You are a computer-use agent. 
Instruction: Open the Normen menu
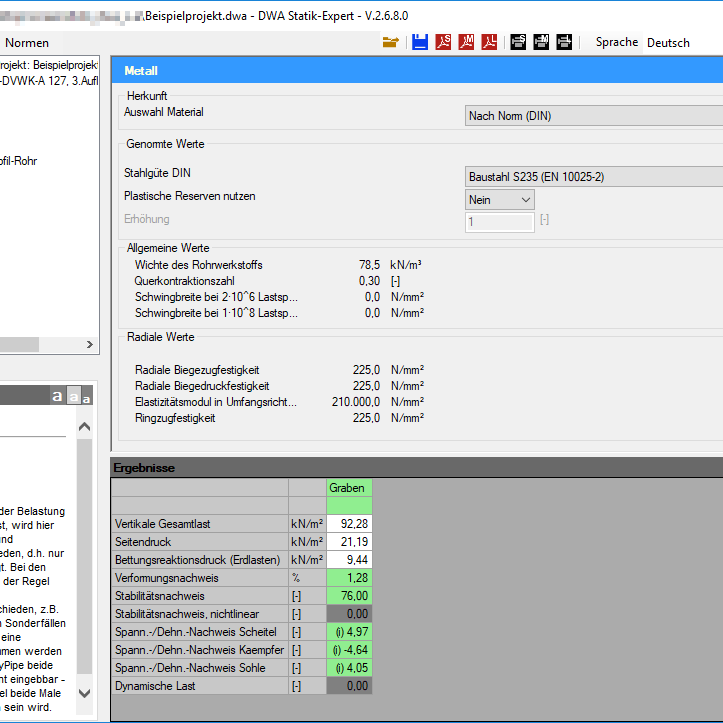point(27,43)
